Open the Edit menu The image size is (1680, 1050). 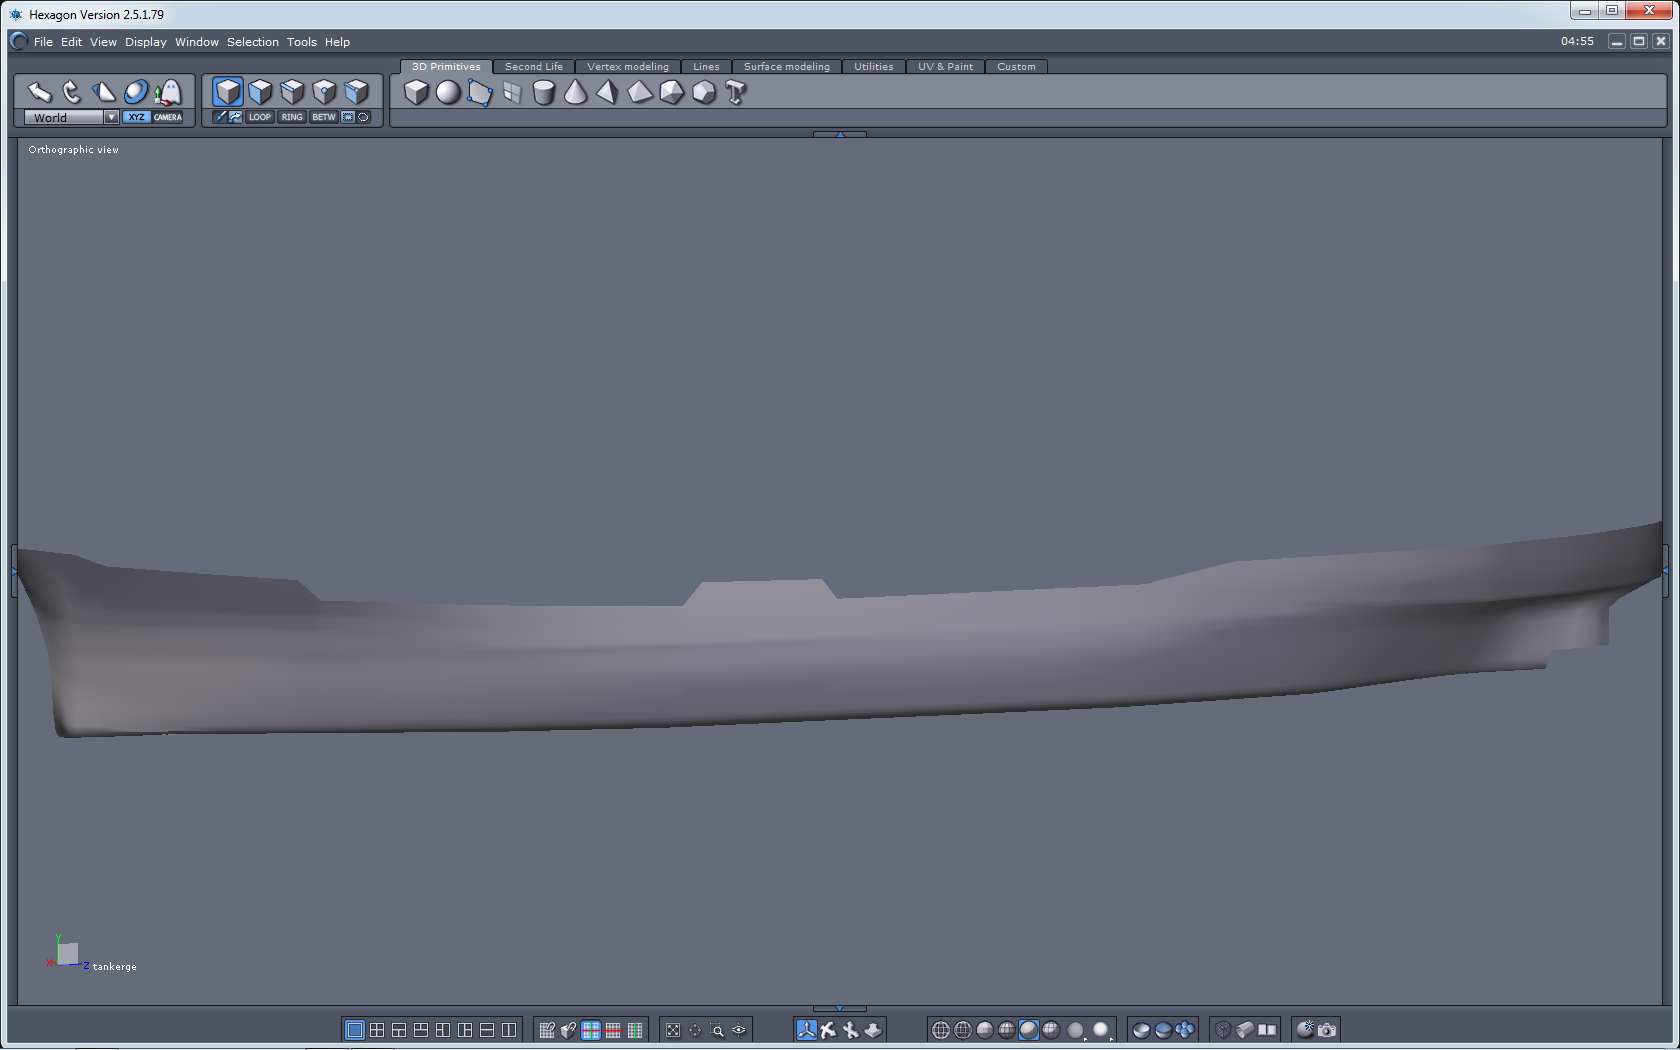pyautogui.click(x=71, y=42)
